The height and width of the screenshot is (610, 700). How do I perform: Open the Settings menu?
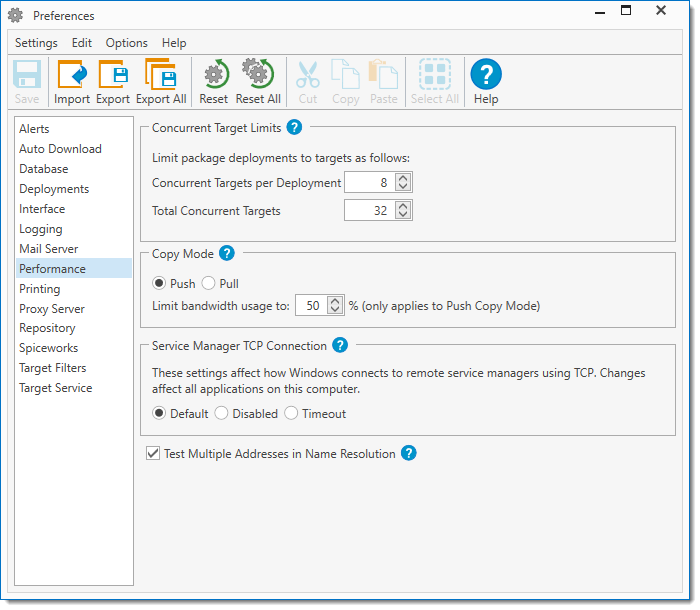pyautogui.click(x=36, y=43)
